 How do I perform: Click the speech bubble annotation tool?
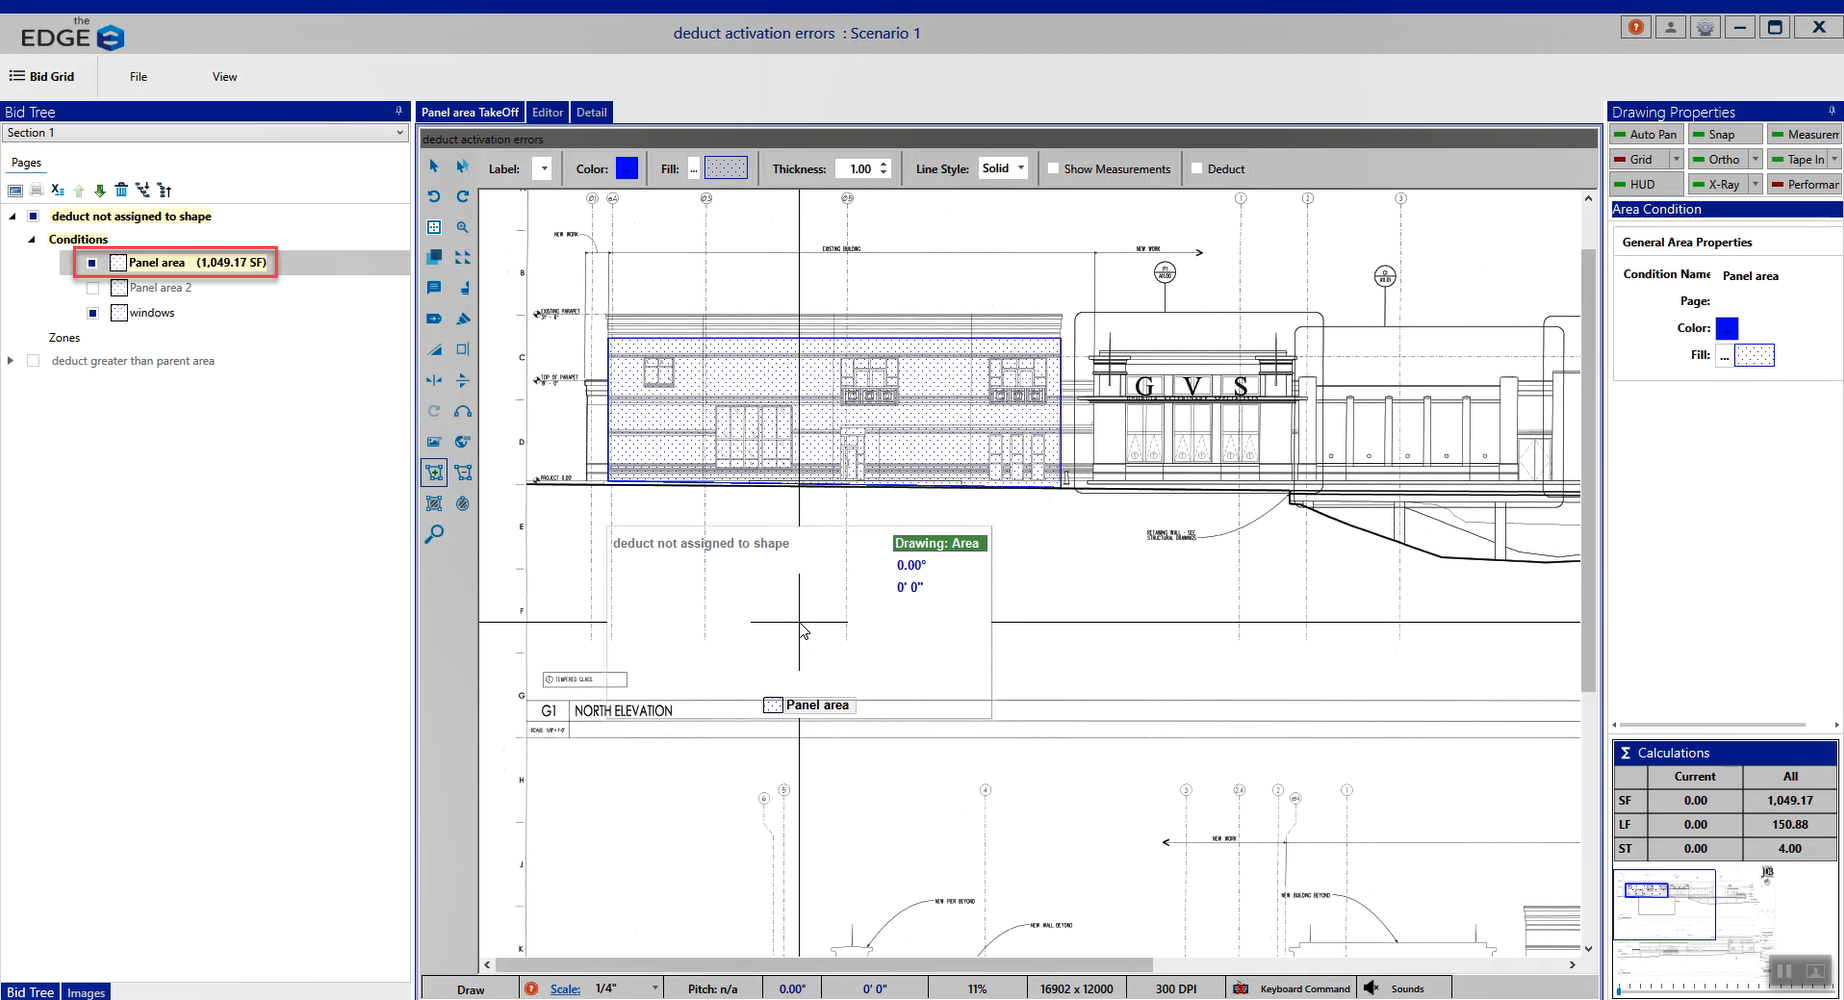click(434, 288)
